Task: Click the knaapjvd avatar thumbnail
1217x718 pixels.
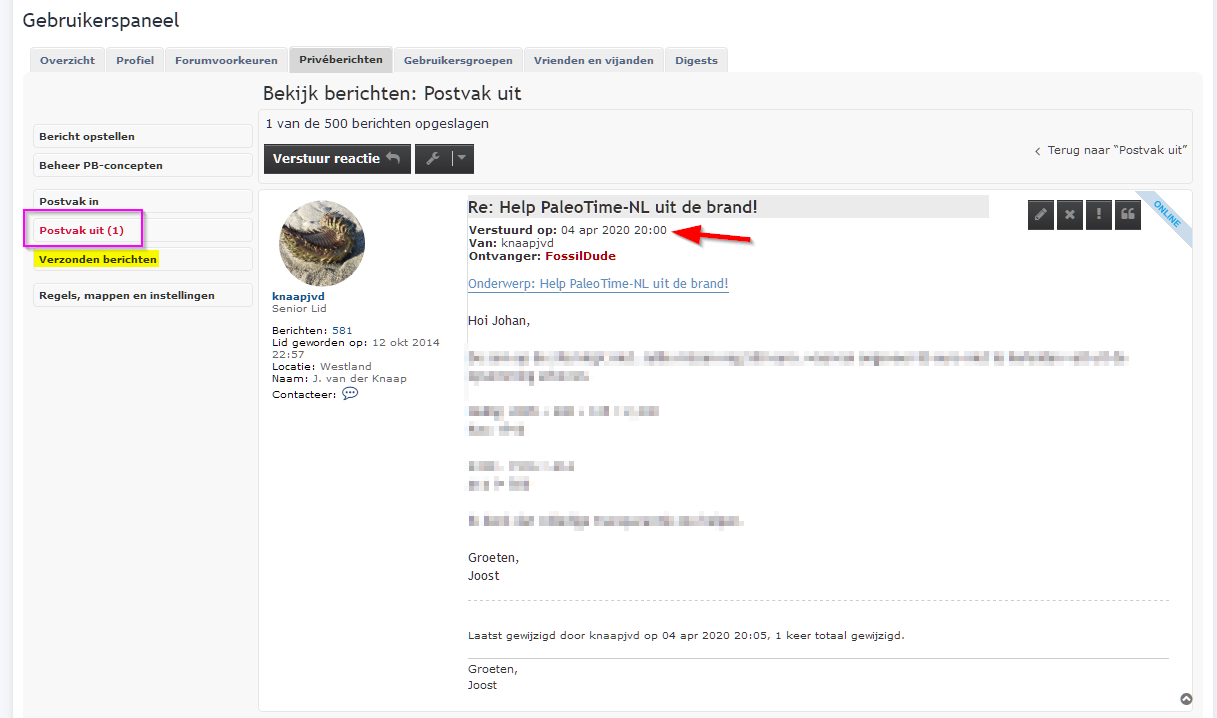Action: [322, 244]
